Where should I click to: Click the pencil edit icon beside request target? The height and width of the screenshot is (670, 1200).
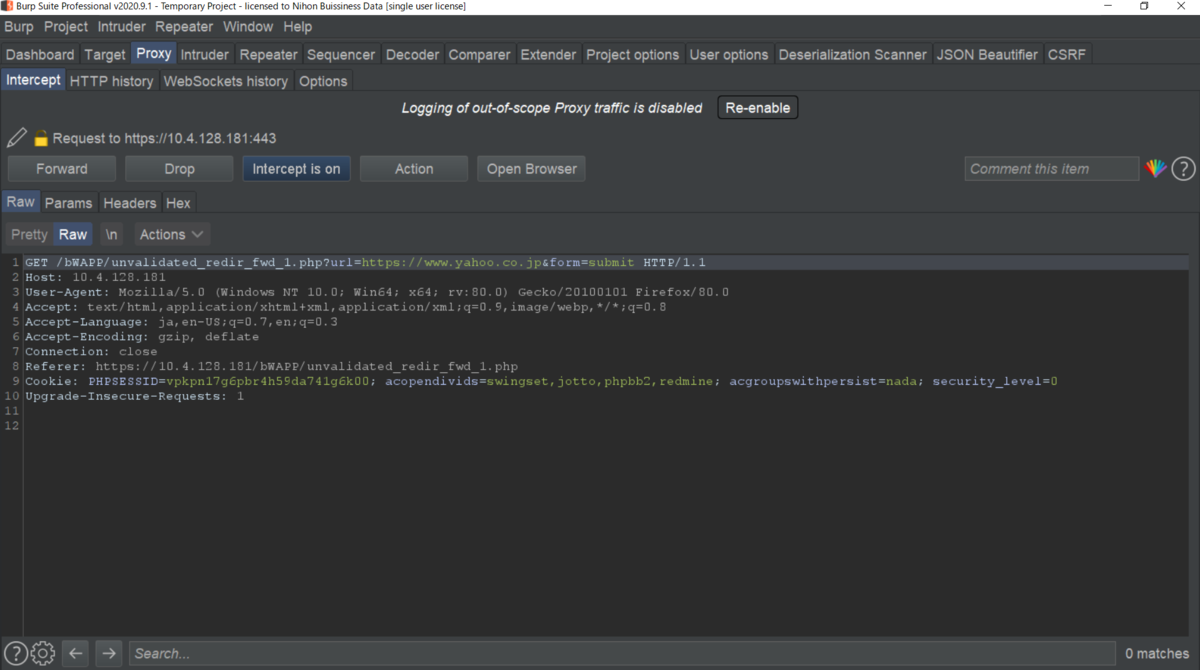click(16, 138)
